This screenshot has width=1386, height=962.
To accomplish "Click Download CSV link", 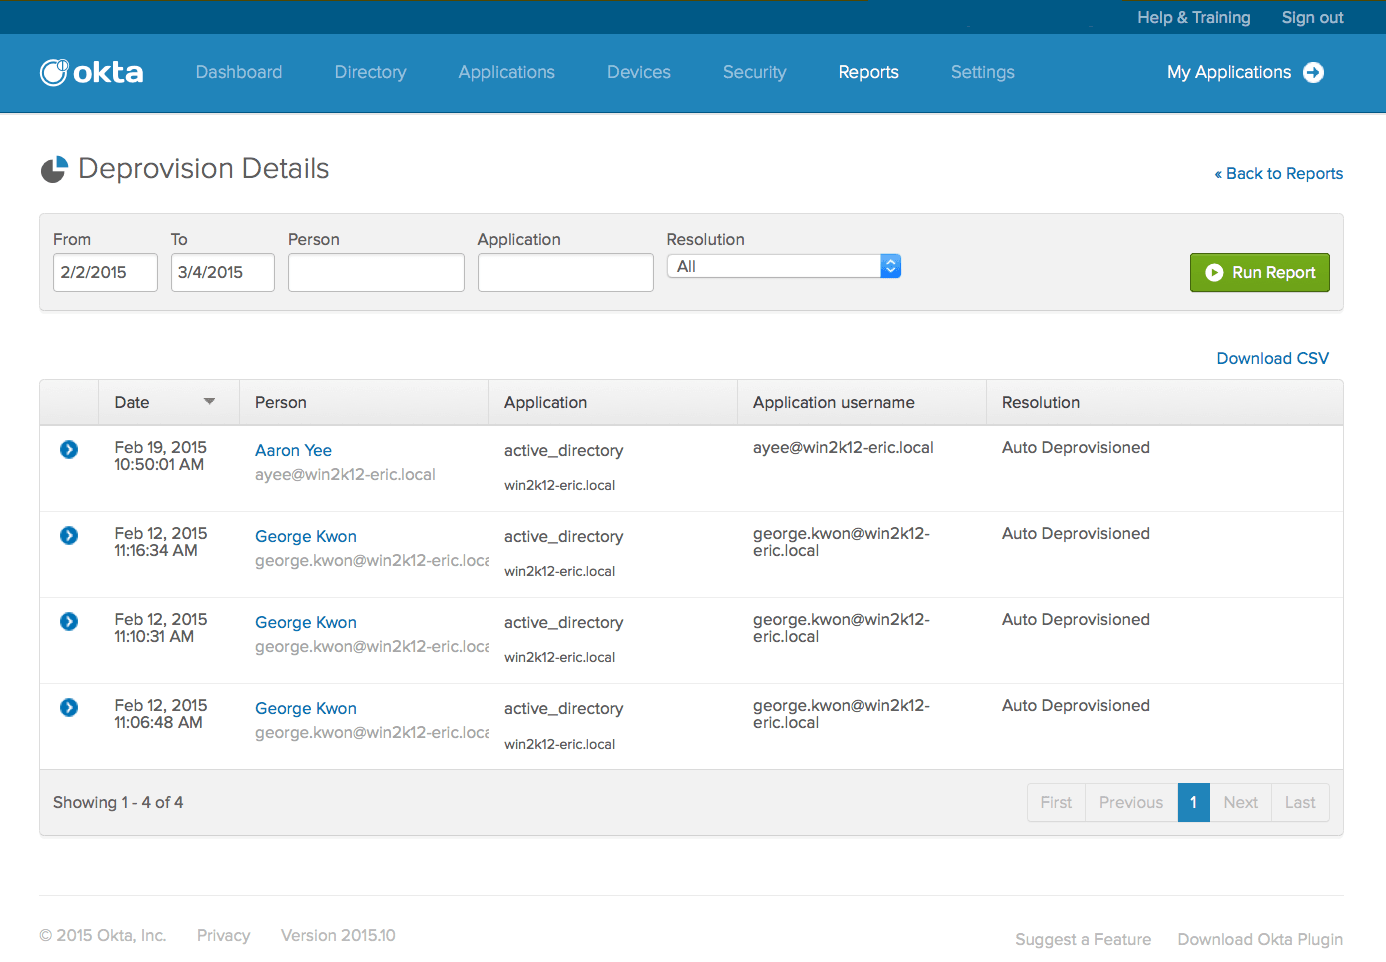I will pyautogui.click(x=1272, y=358).
